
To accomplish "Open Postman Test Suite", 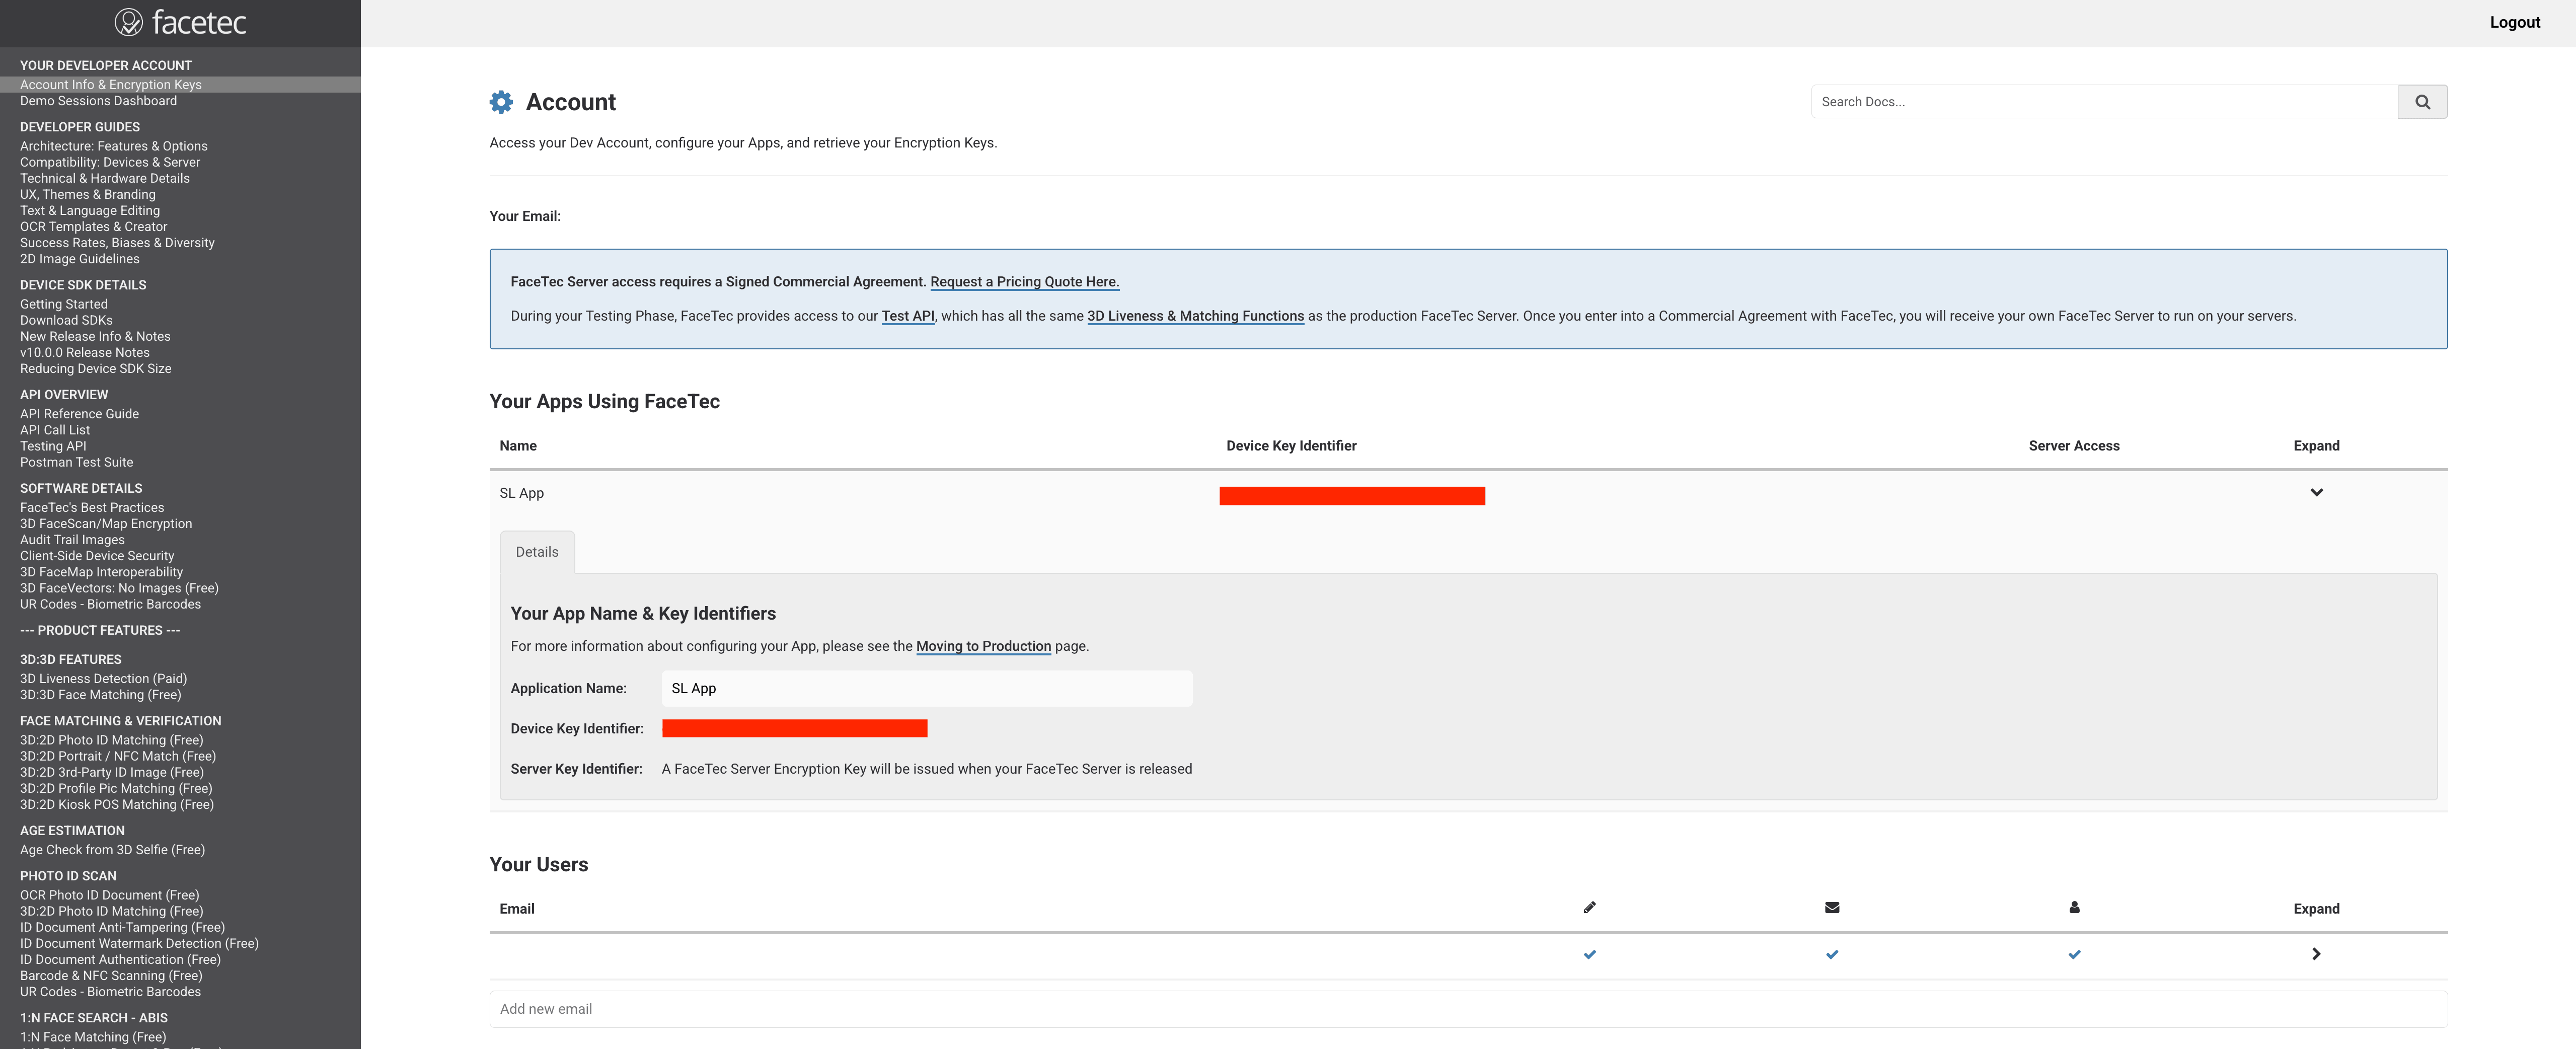I will pos(76,462).
